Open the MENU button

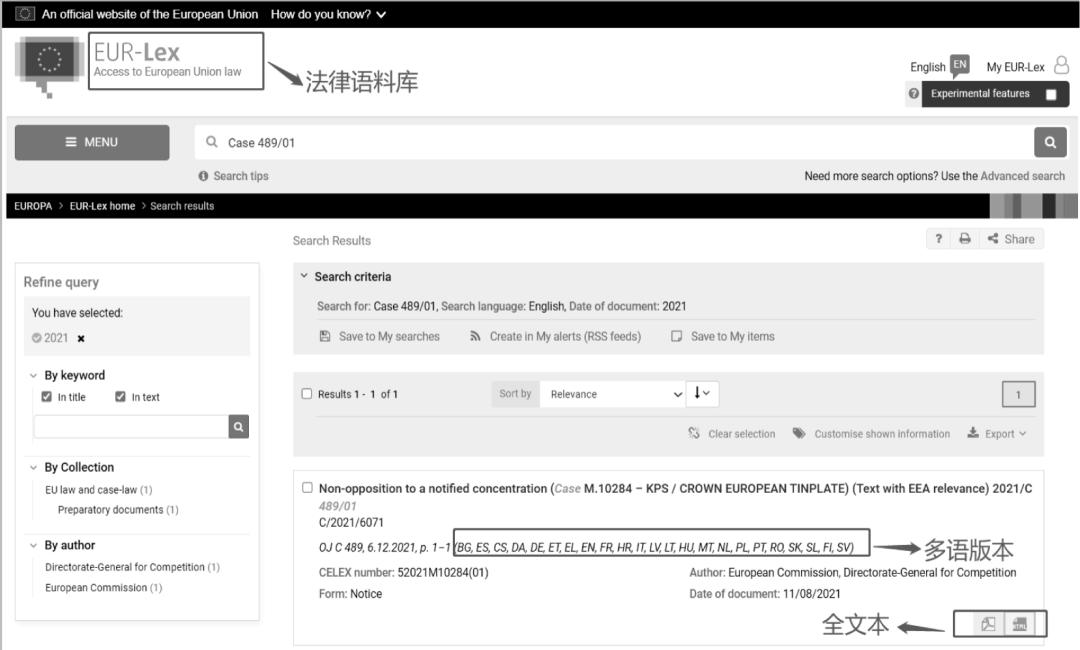92,142
